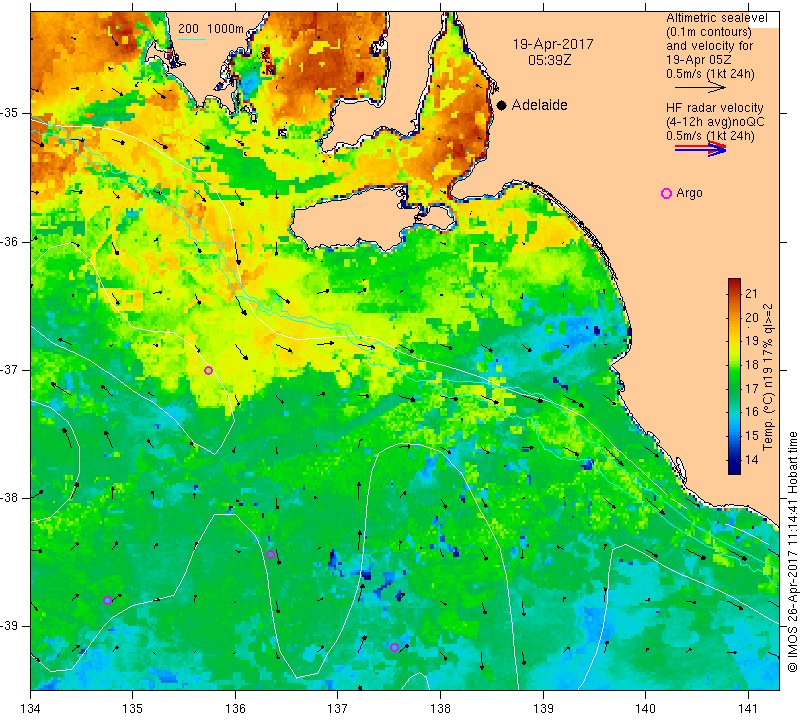This screenshot has height=720, width=800.
Task: Click the colorbar value 16
Action: [x=752, y=412]
